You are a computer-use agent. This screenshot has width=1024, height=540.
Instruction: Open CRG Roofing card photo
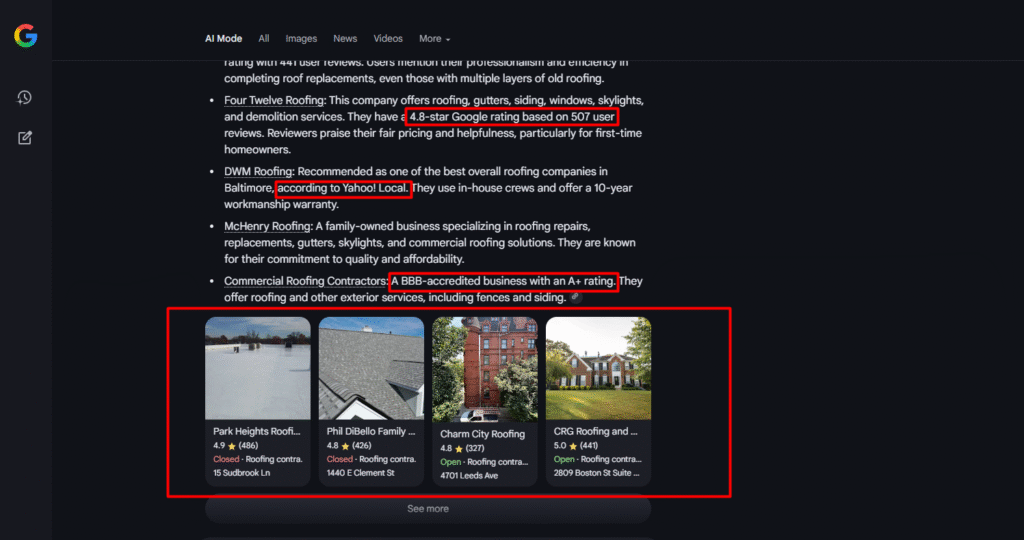[x=598, y=368]
